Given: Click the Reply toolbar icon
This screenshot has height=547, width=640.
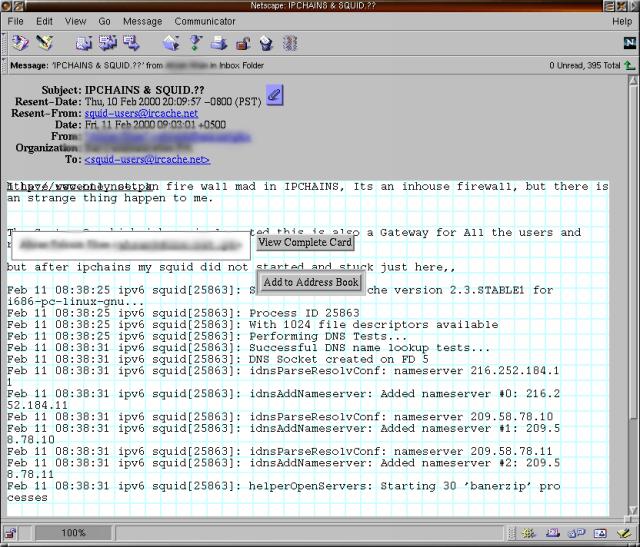Looking at the screenshot, I should [x=84, y=43].
